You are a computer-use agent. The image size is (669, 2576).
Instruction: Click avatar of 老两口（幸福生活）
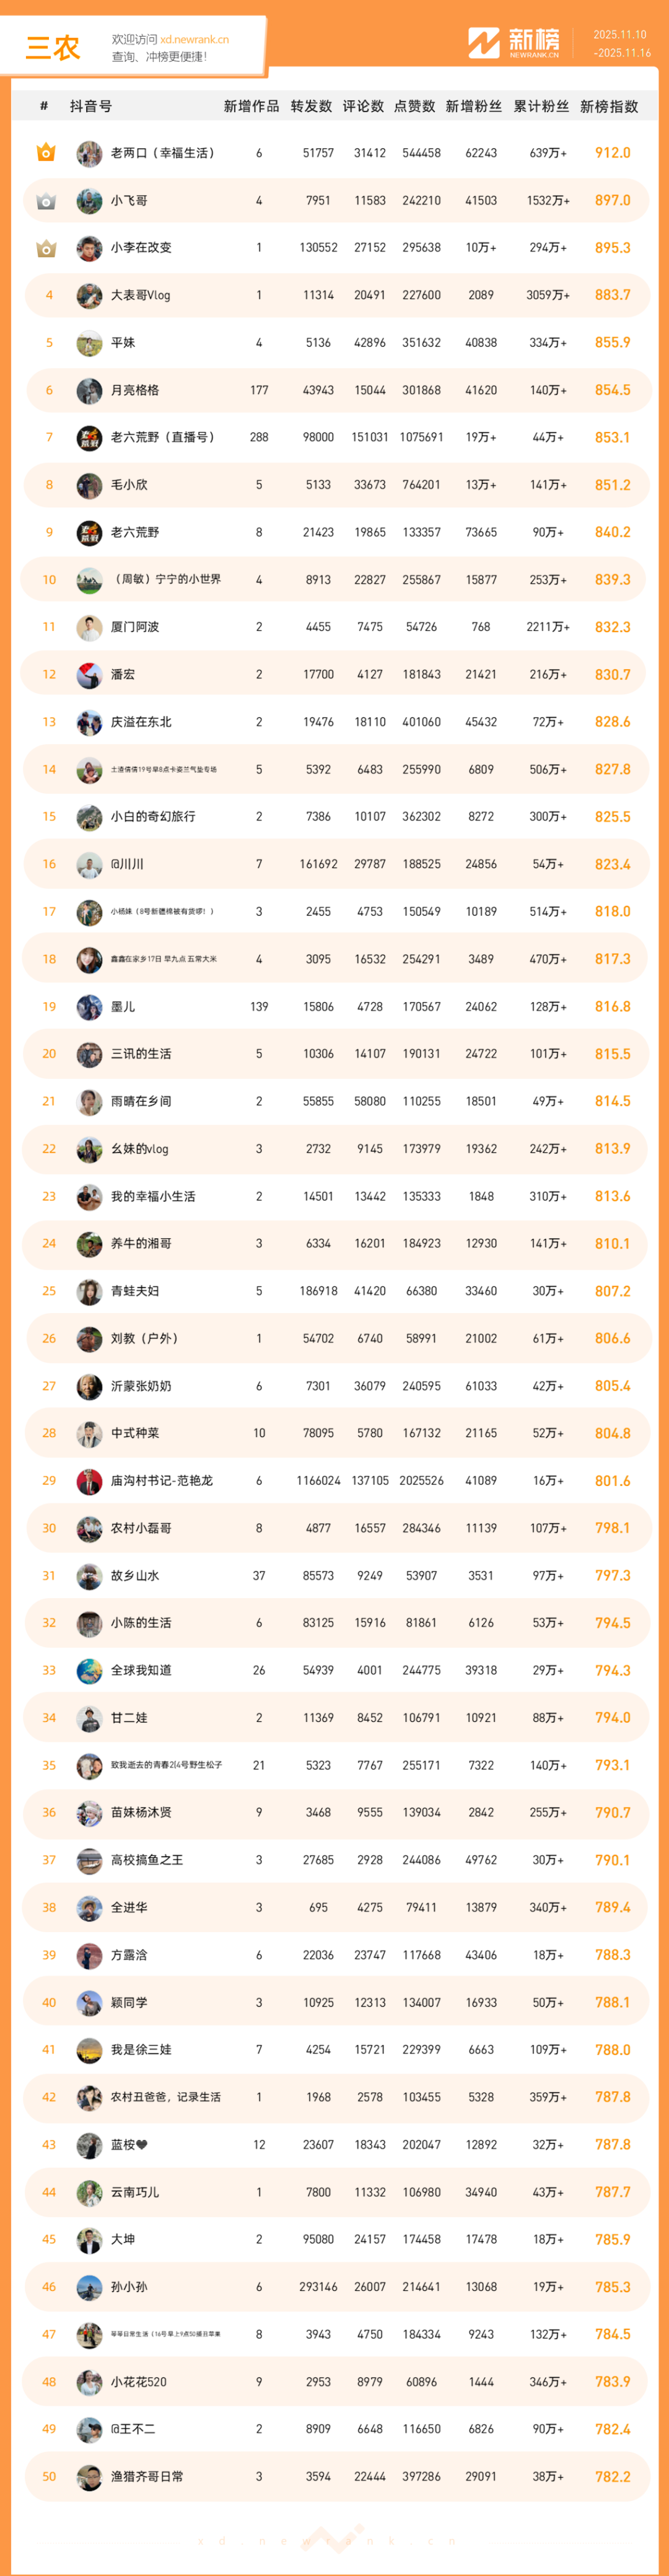(x=89, y=154)
